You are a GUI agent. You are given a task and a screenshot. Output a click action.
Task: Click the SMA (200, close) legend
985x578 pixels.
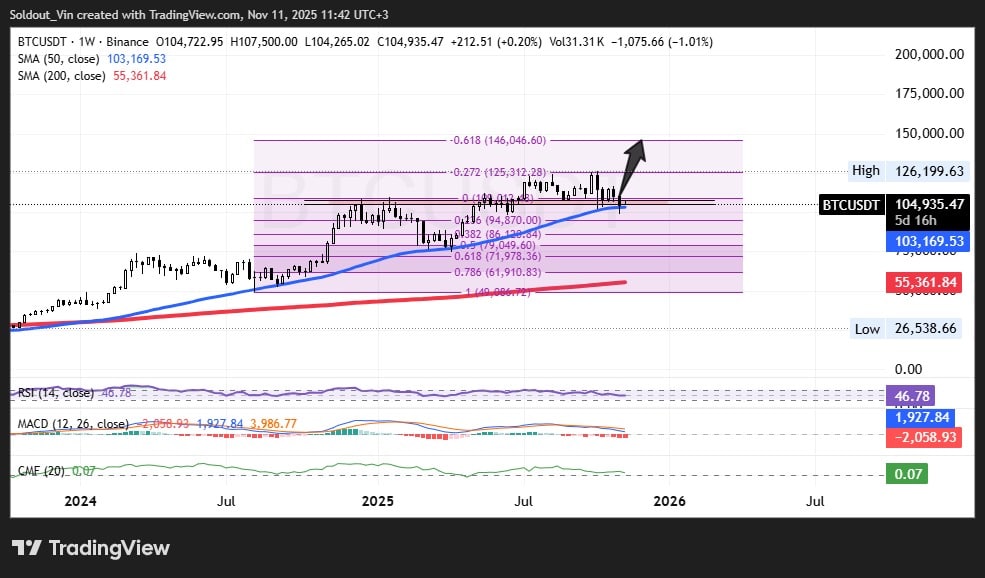click(x=62, y=76)
